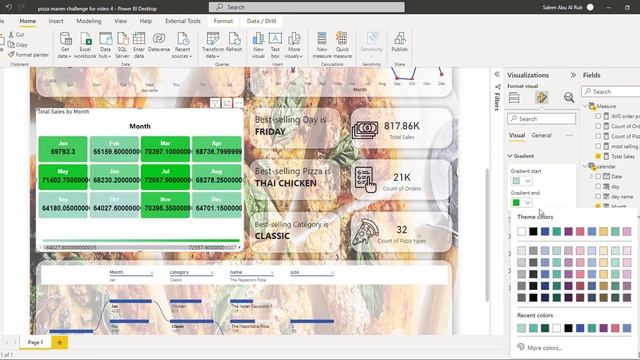This screenshot has width=640, height=360.
Task: Pick the yellow swatch in Theme colors top row
Action: tap(604, 231)
